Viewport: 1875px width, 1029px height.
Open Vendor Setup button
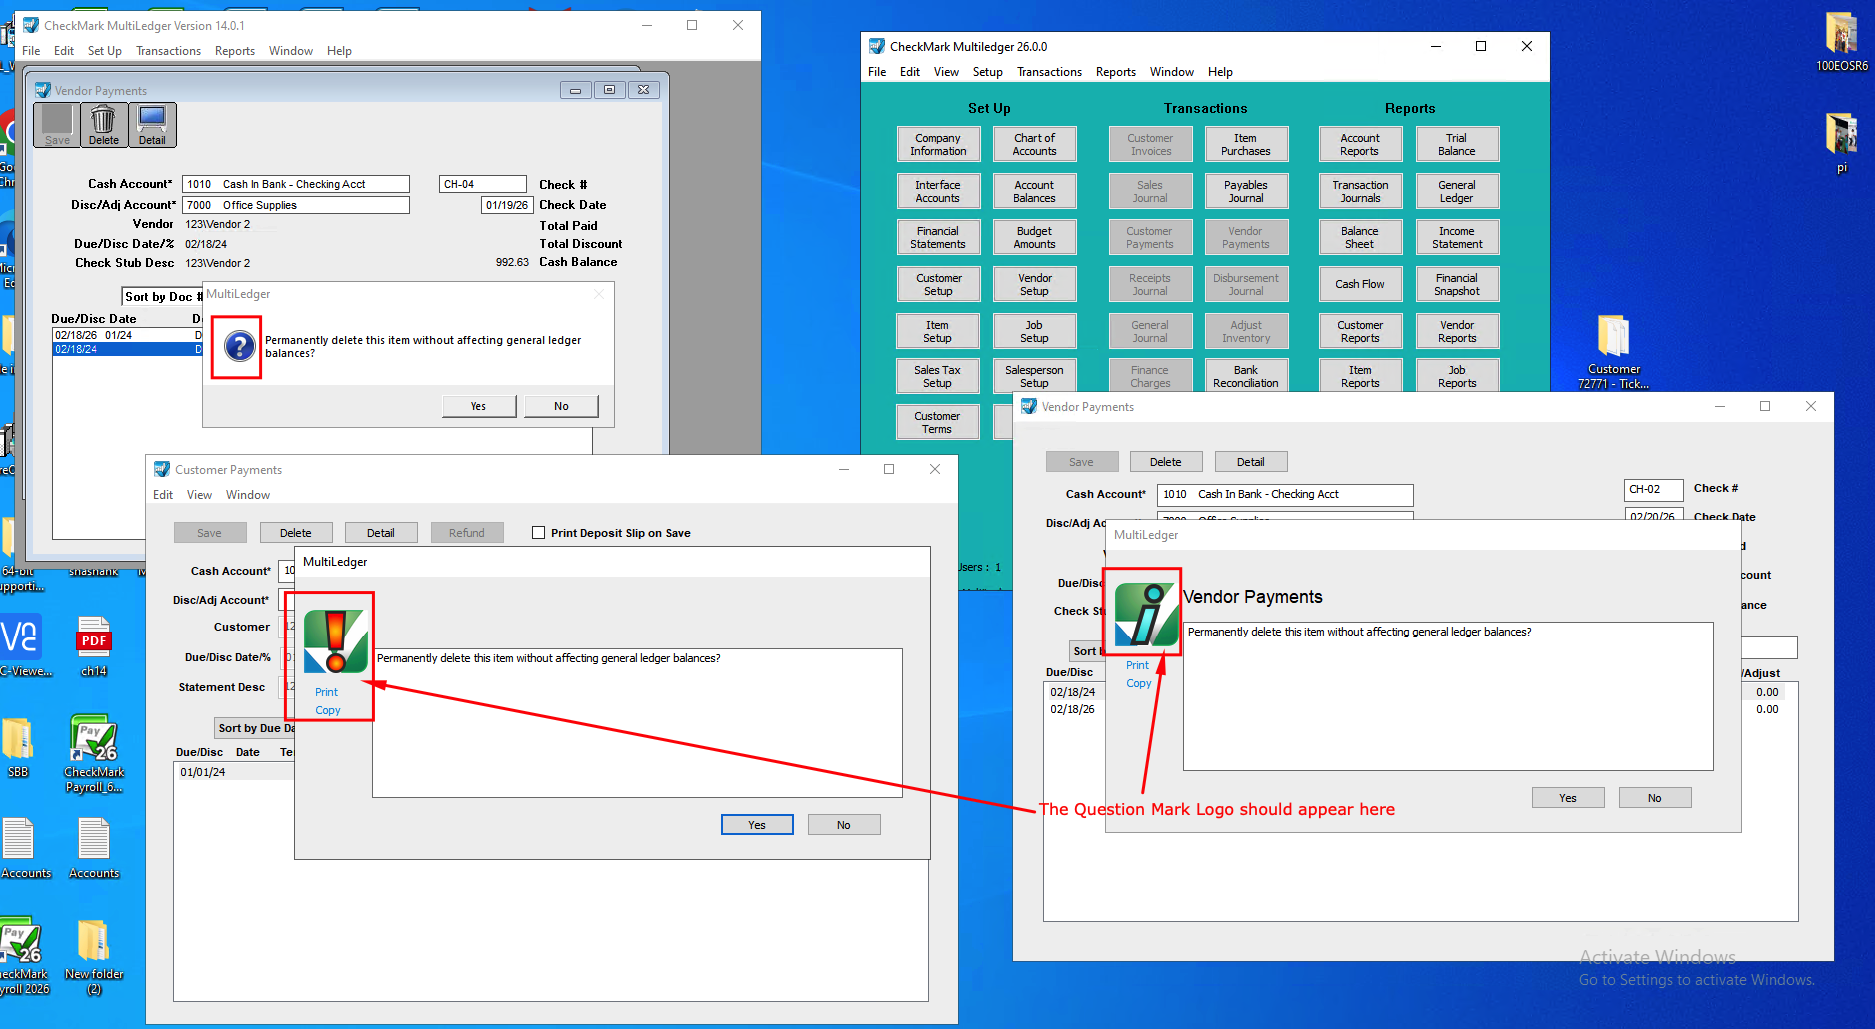pyautogui.click(x=1034, y=284)
